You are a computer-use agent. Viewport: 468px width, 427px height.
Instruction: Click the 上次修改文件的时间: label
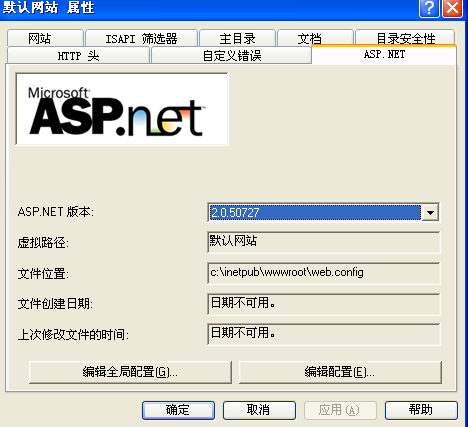[x=73, y=335]
